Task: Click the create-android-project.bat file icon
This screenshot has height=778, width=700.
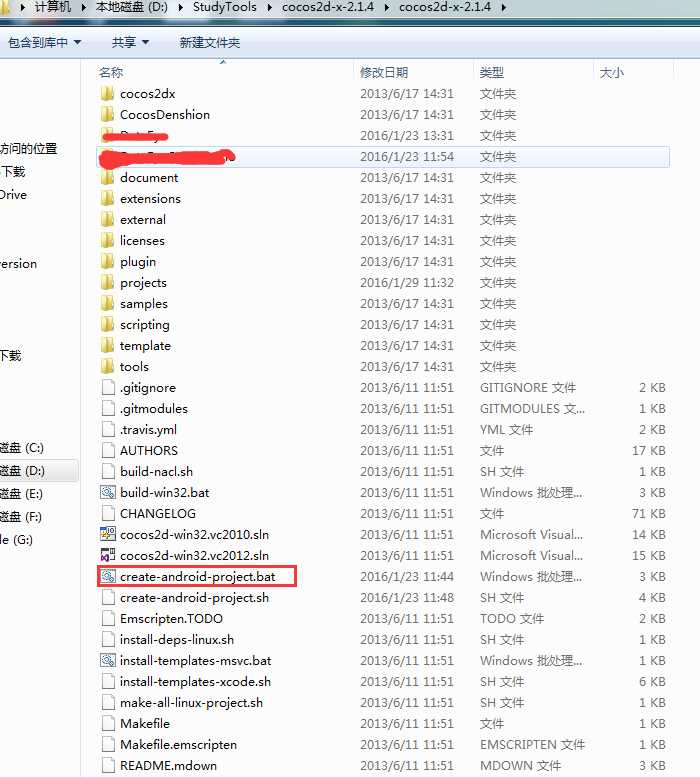Action: 108,577
